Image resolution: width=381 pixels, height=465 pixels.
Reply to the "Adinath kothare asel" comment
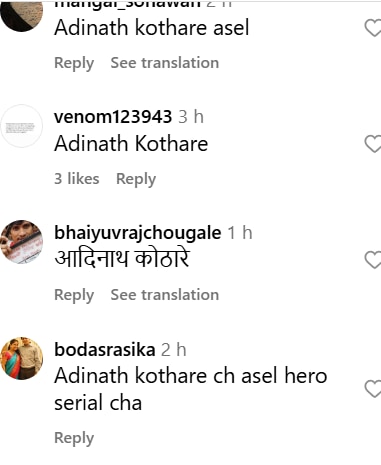pyautogui.click(x=74, y=63)
